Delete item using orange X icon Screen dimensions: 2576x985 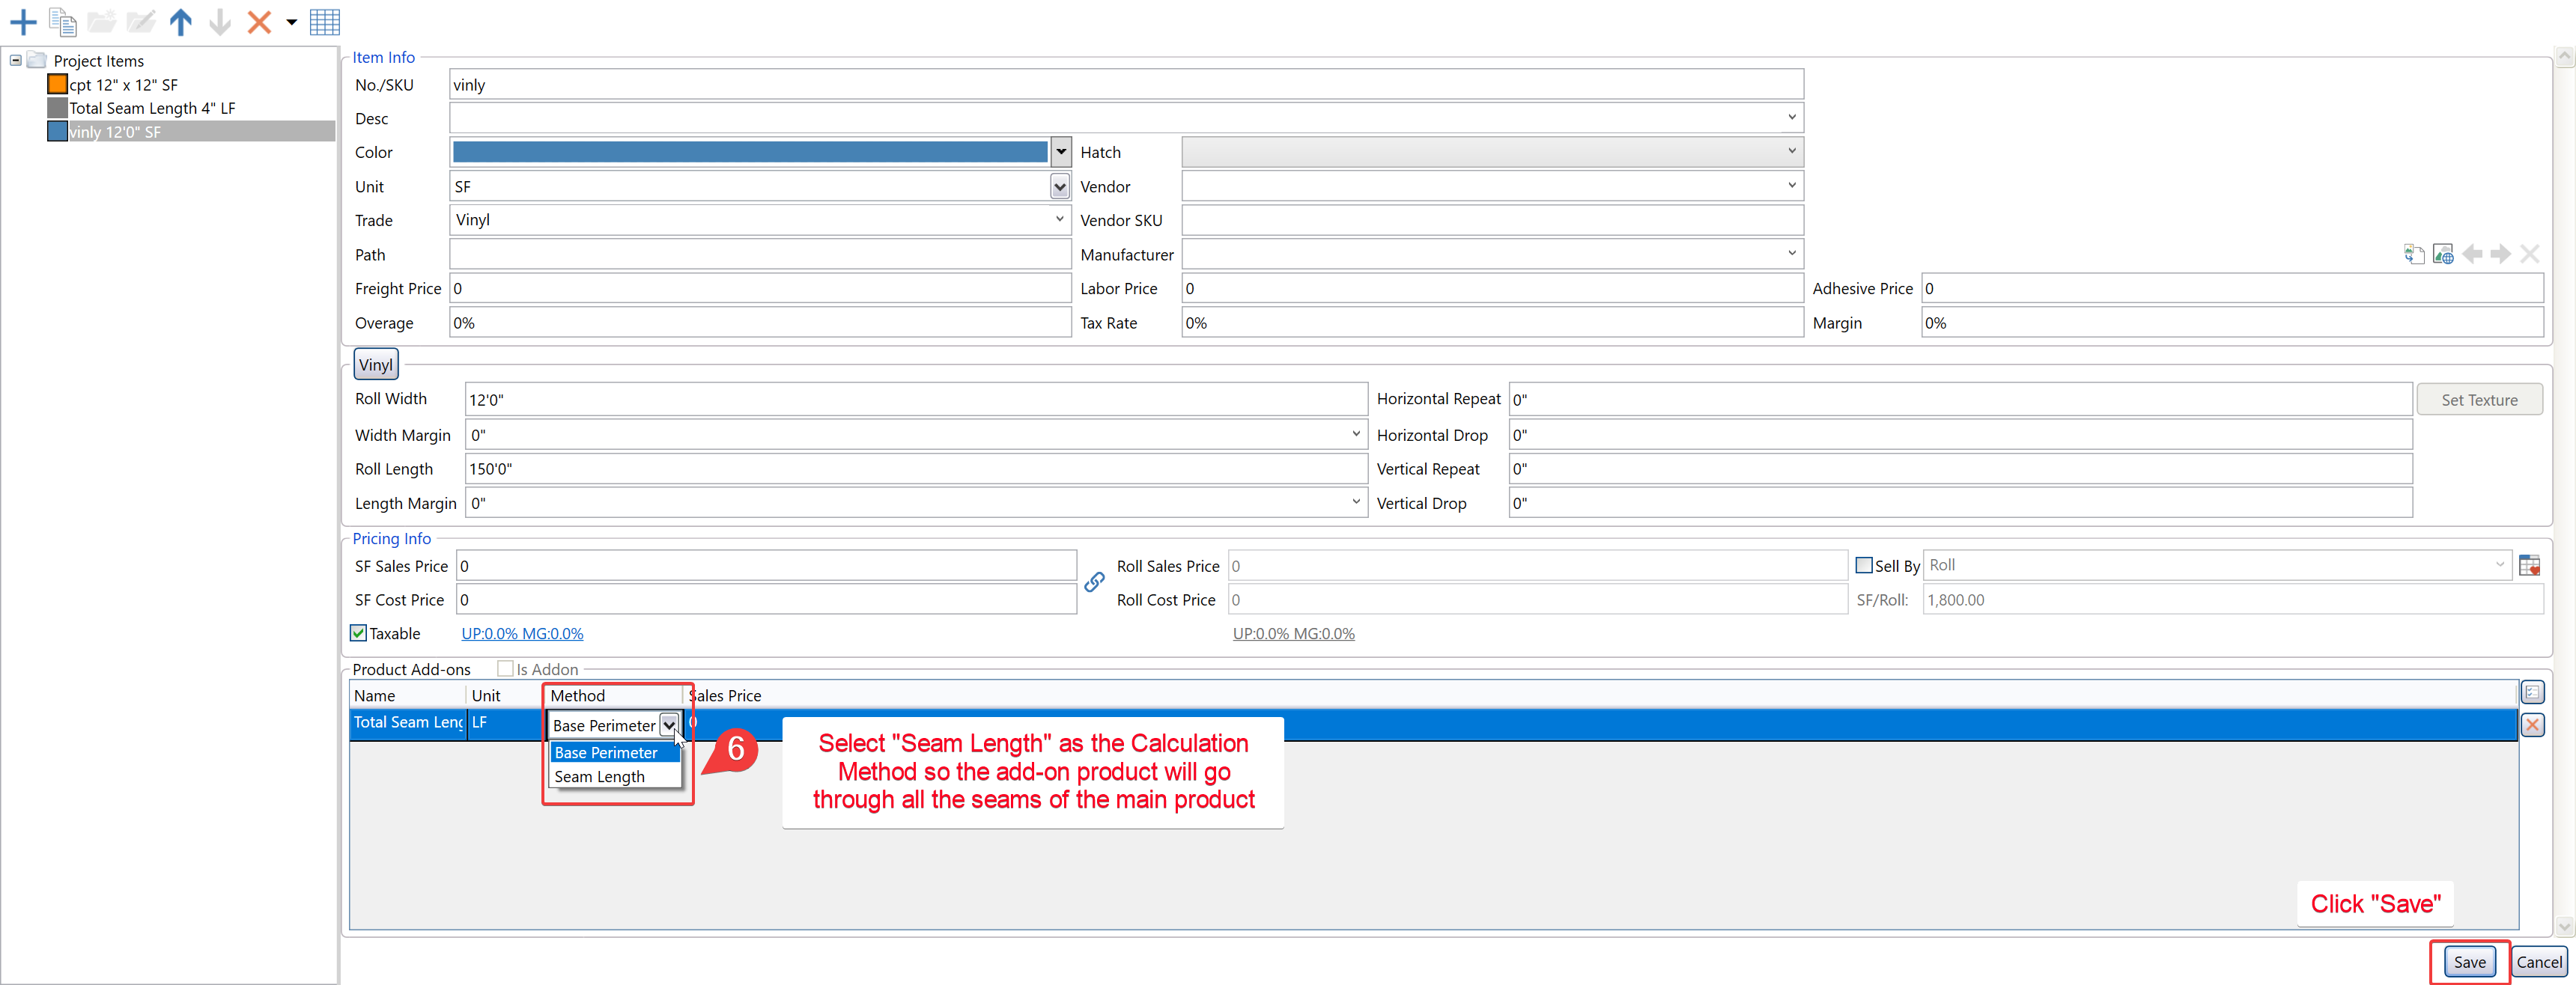tap(259, 21)
